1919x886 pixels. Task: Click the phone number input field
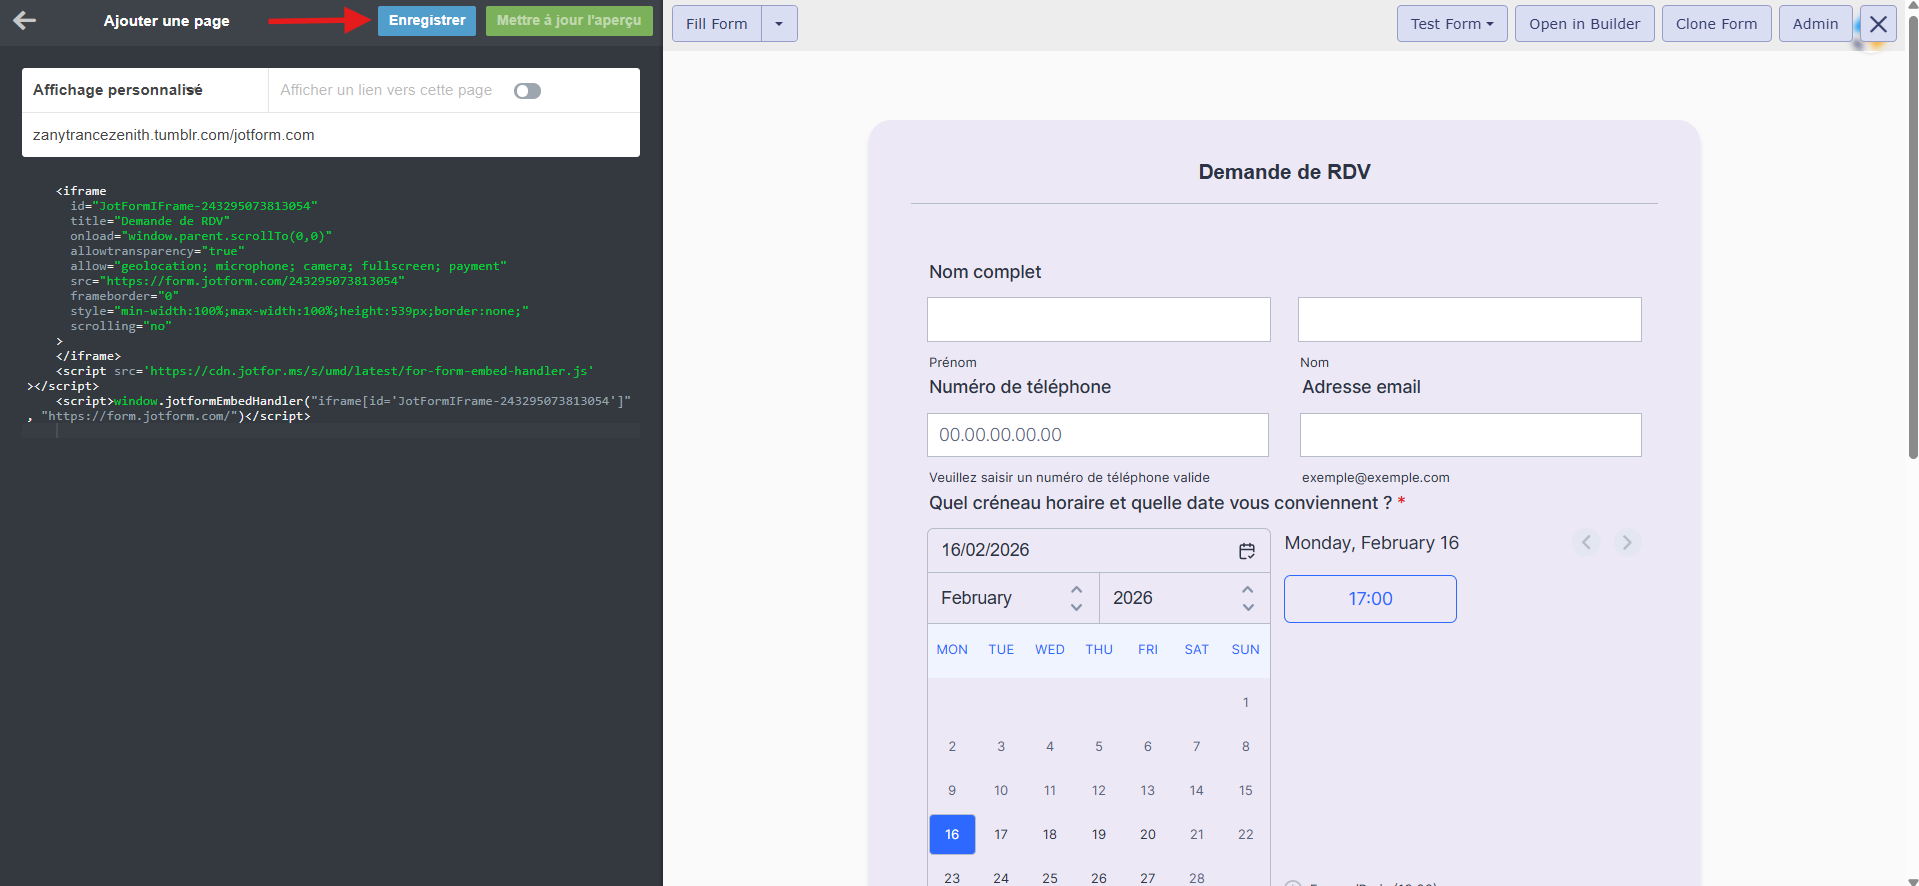pyautogui.click(x=1097, y=435)
